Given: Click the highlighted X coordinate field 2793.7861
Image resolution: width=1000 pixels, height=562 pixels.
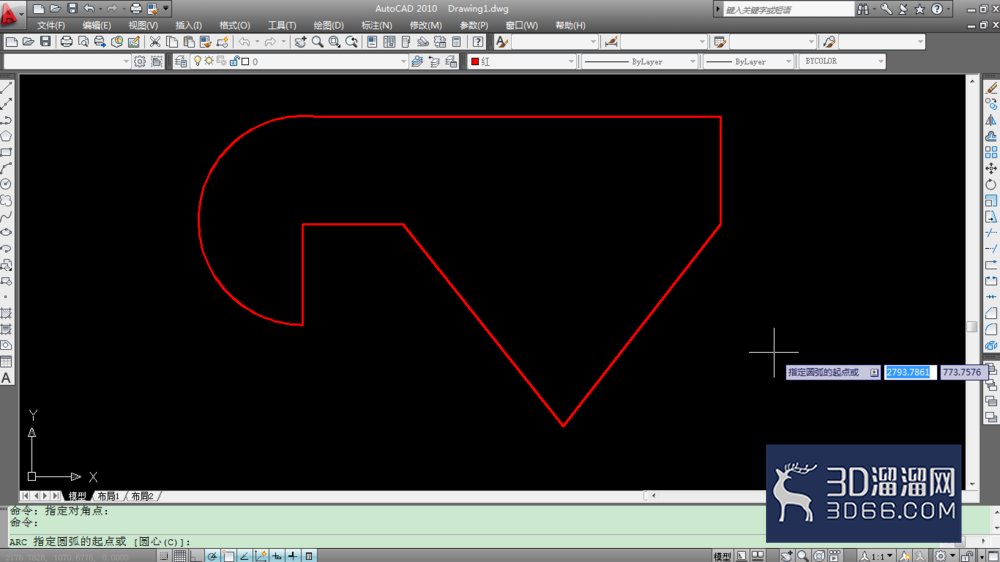Looking at the screenshot, I should [908, 372].
